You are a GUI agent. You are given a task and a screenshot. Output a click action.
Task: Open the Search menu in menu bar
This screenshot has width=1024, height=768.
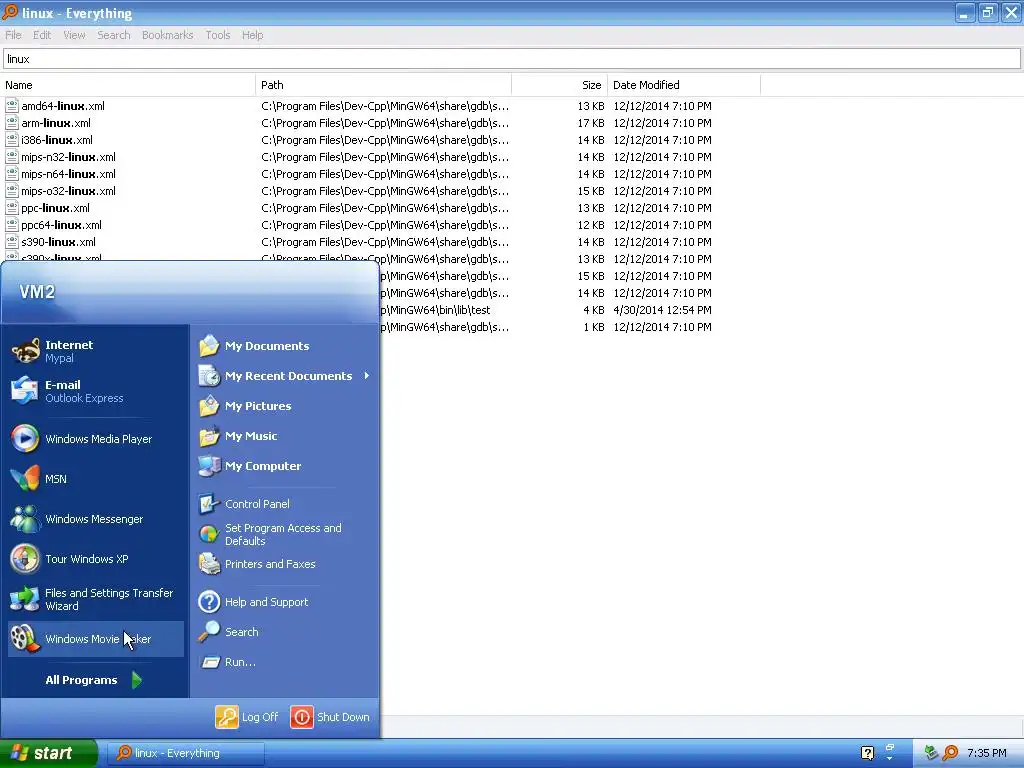(x=114, y=35)
